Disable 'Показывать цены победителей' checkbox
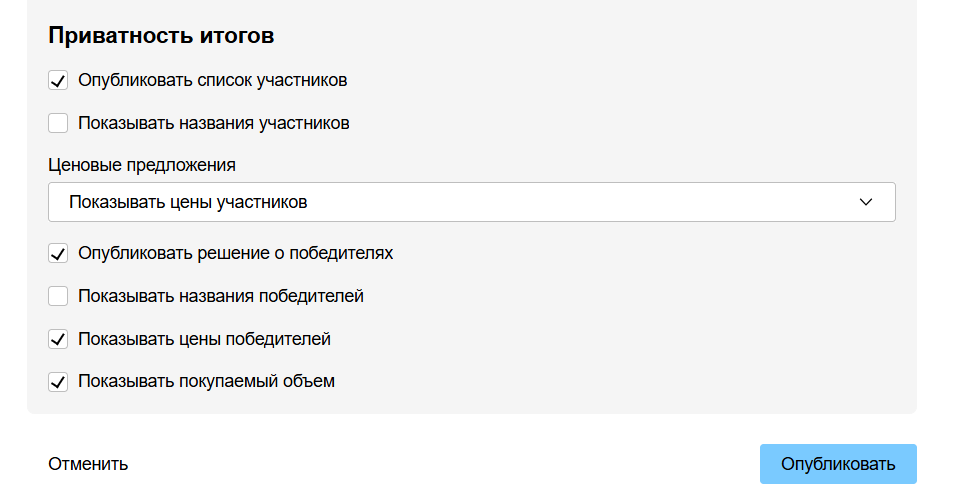This screenshot has height=501, width=959. (x=58, y=340)
